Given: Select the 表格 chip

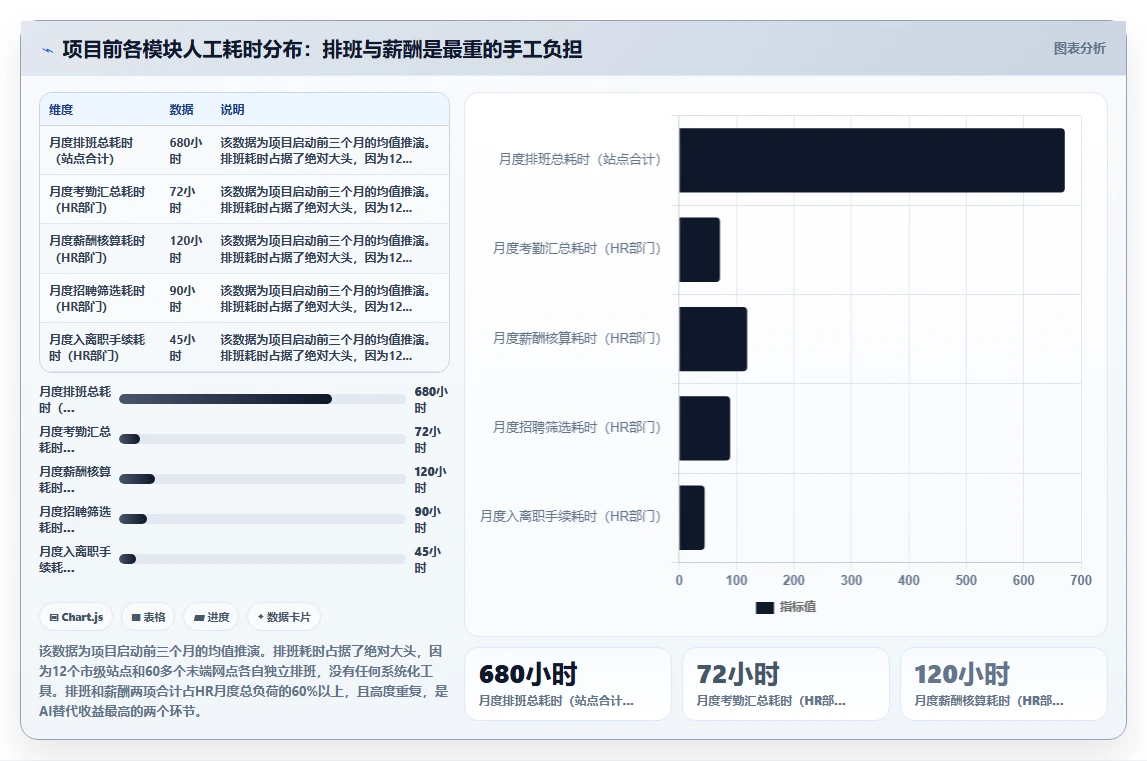Looking at the screenshot, I should tap(148, 617).
